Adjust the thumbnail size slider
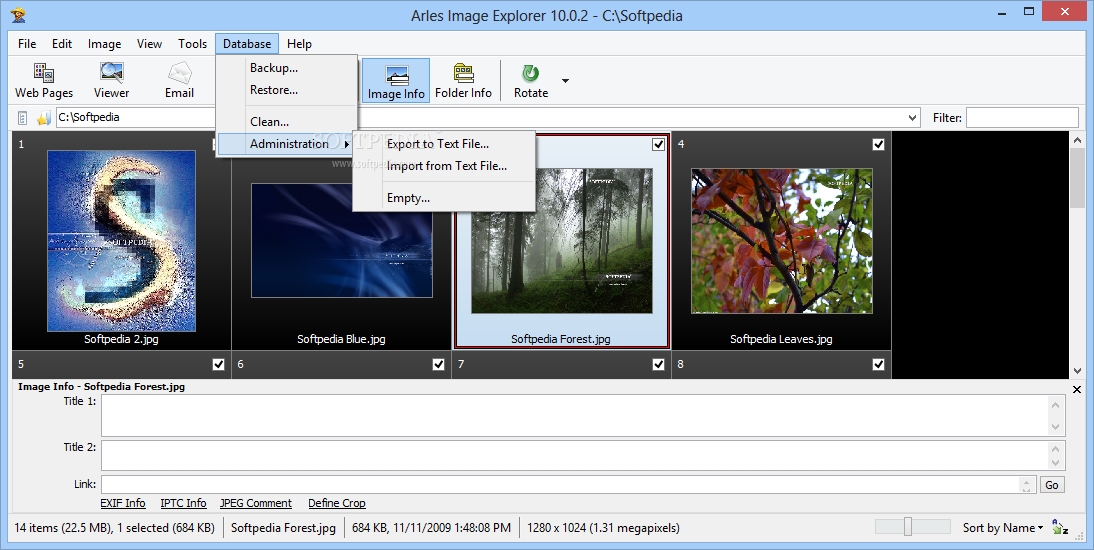 (908, 526)
